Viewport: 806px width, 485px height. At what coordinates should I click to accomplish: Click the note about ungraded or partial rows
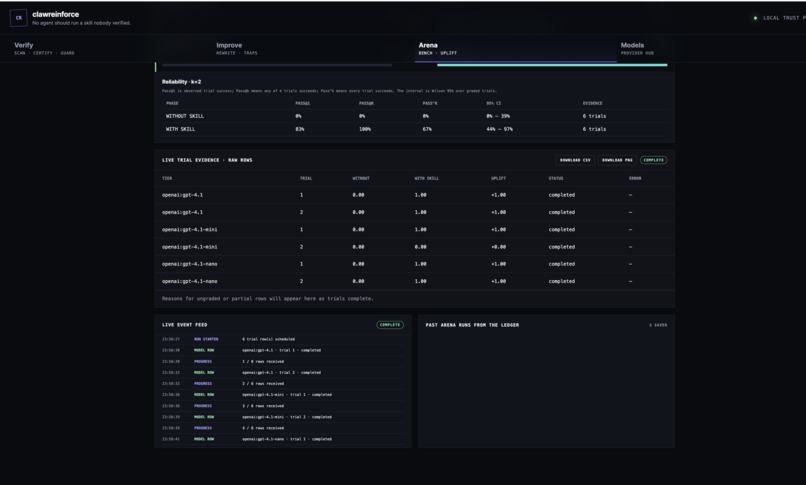pos(268,299)
